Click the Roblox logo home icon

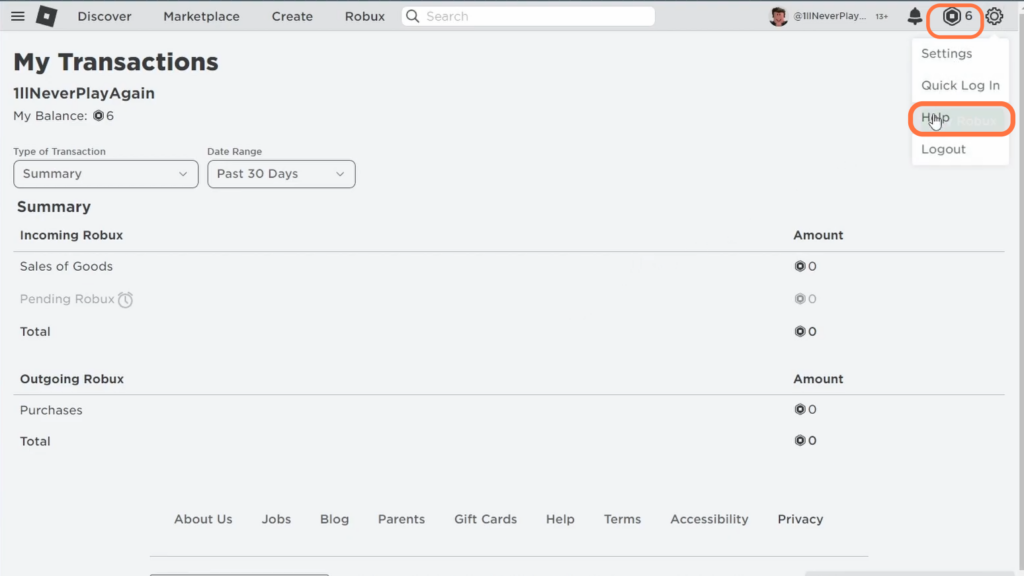tap(46, 16)
